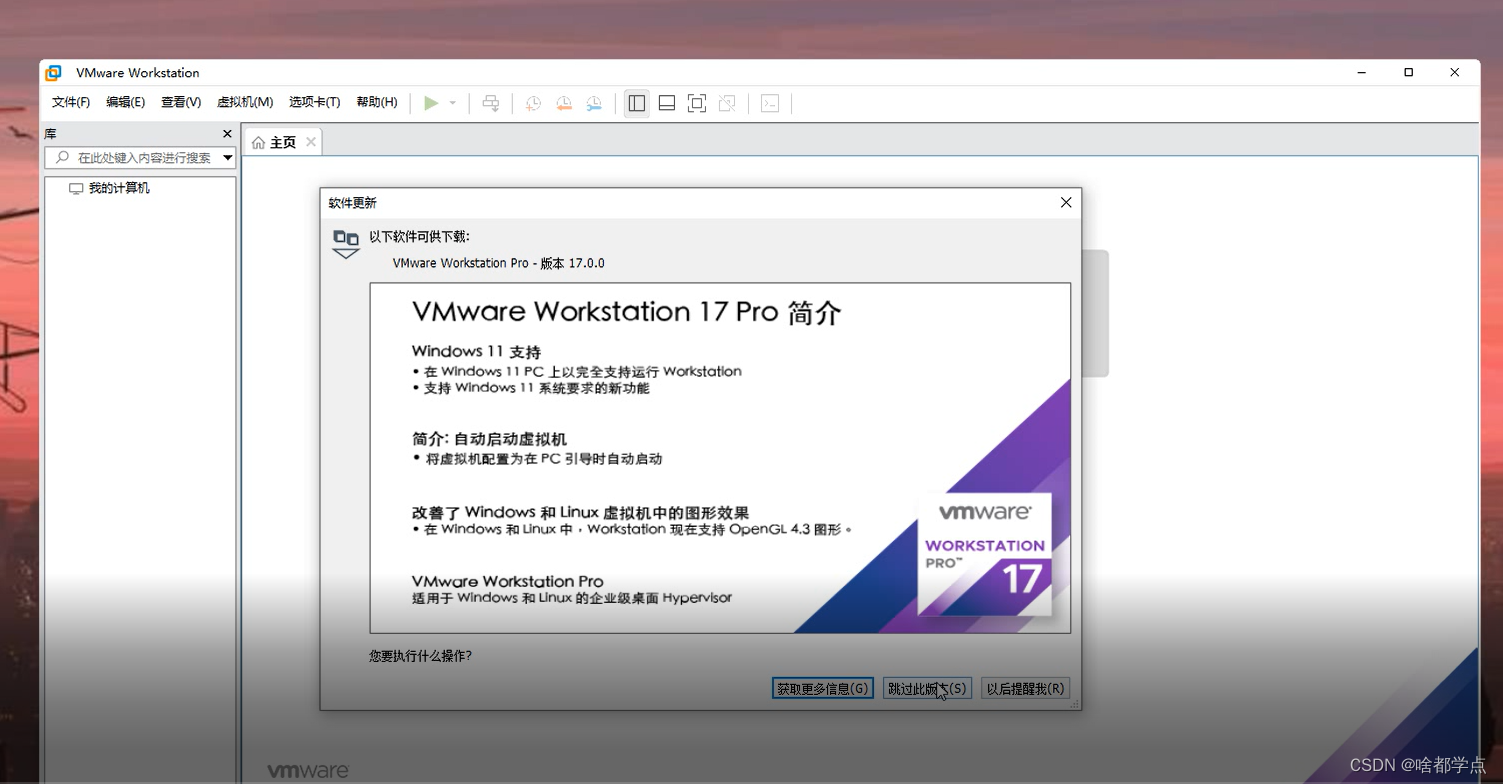Open the 虚拟机(M) menu

click(245, 102)
